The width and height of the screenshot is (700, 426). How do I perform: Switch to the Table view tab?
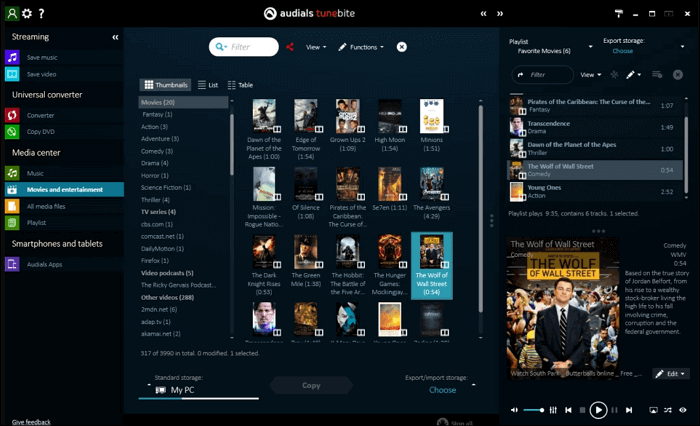point(240,85)
